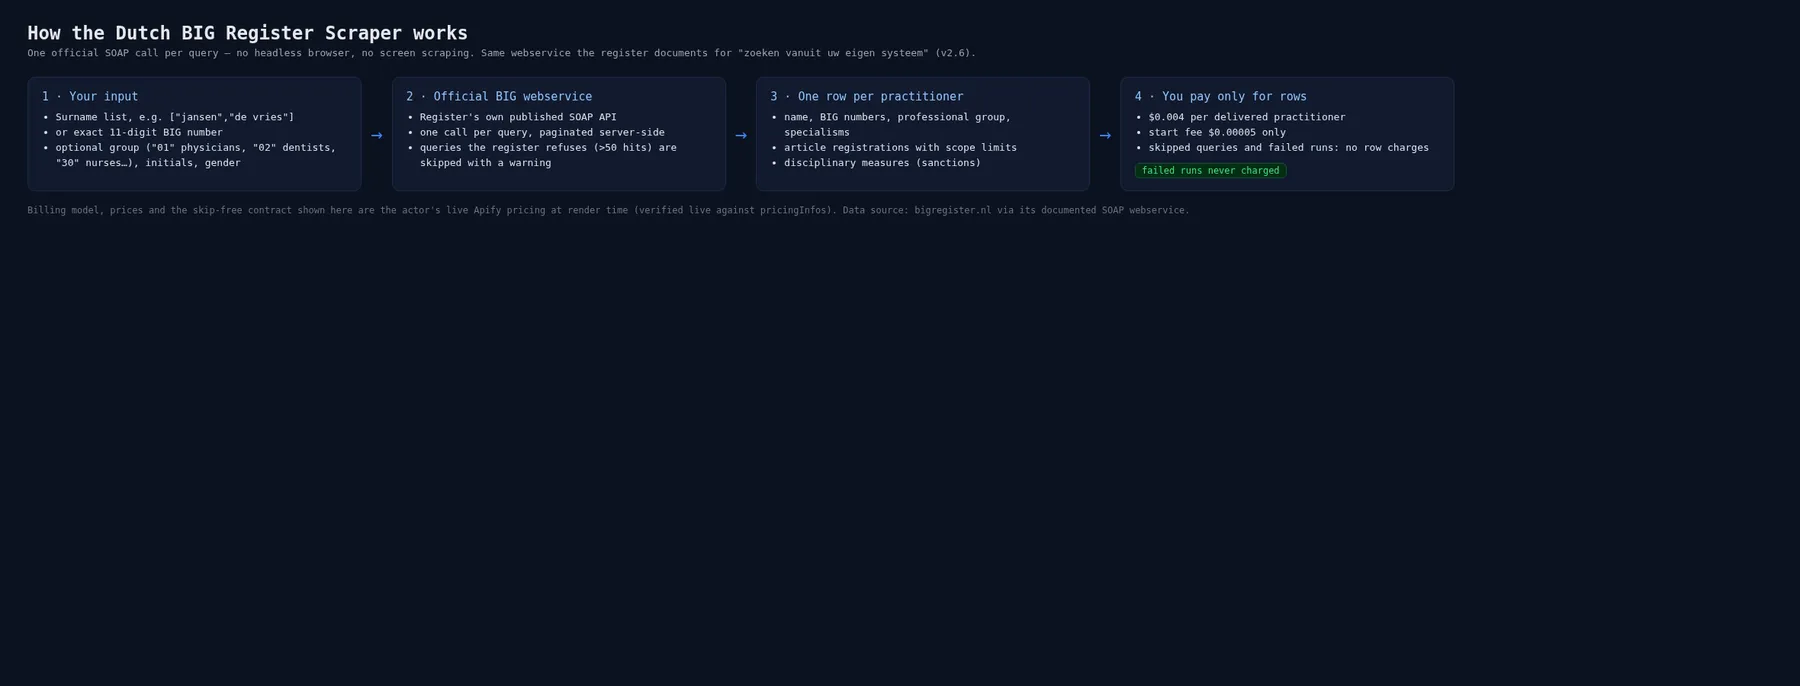Click the heading 'How the Dutch BIG Register Scraper works'

(x=247, y=33)
